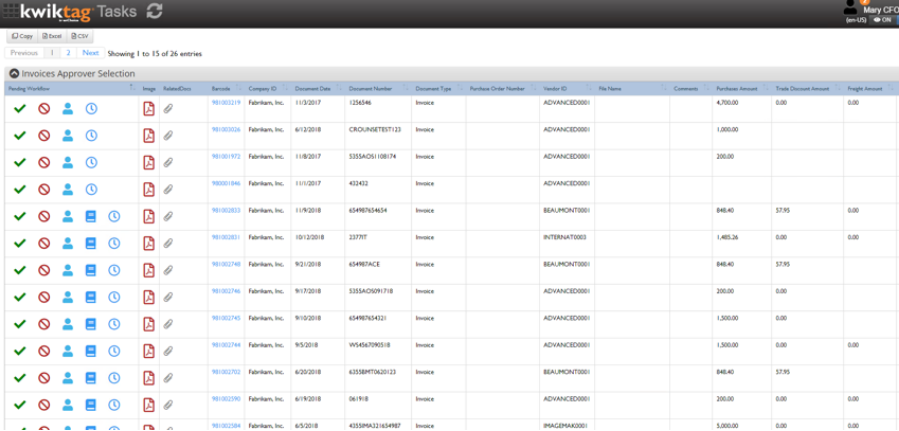Reject invoice 981003026 with red deny icon
The image size is (899, 431).
(44, 136)
